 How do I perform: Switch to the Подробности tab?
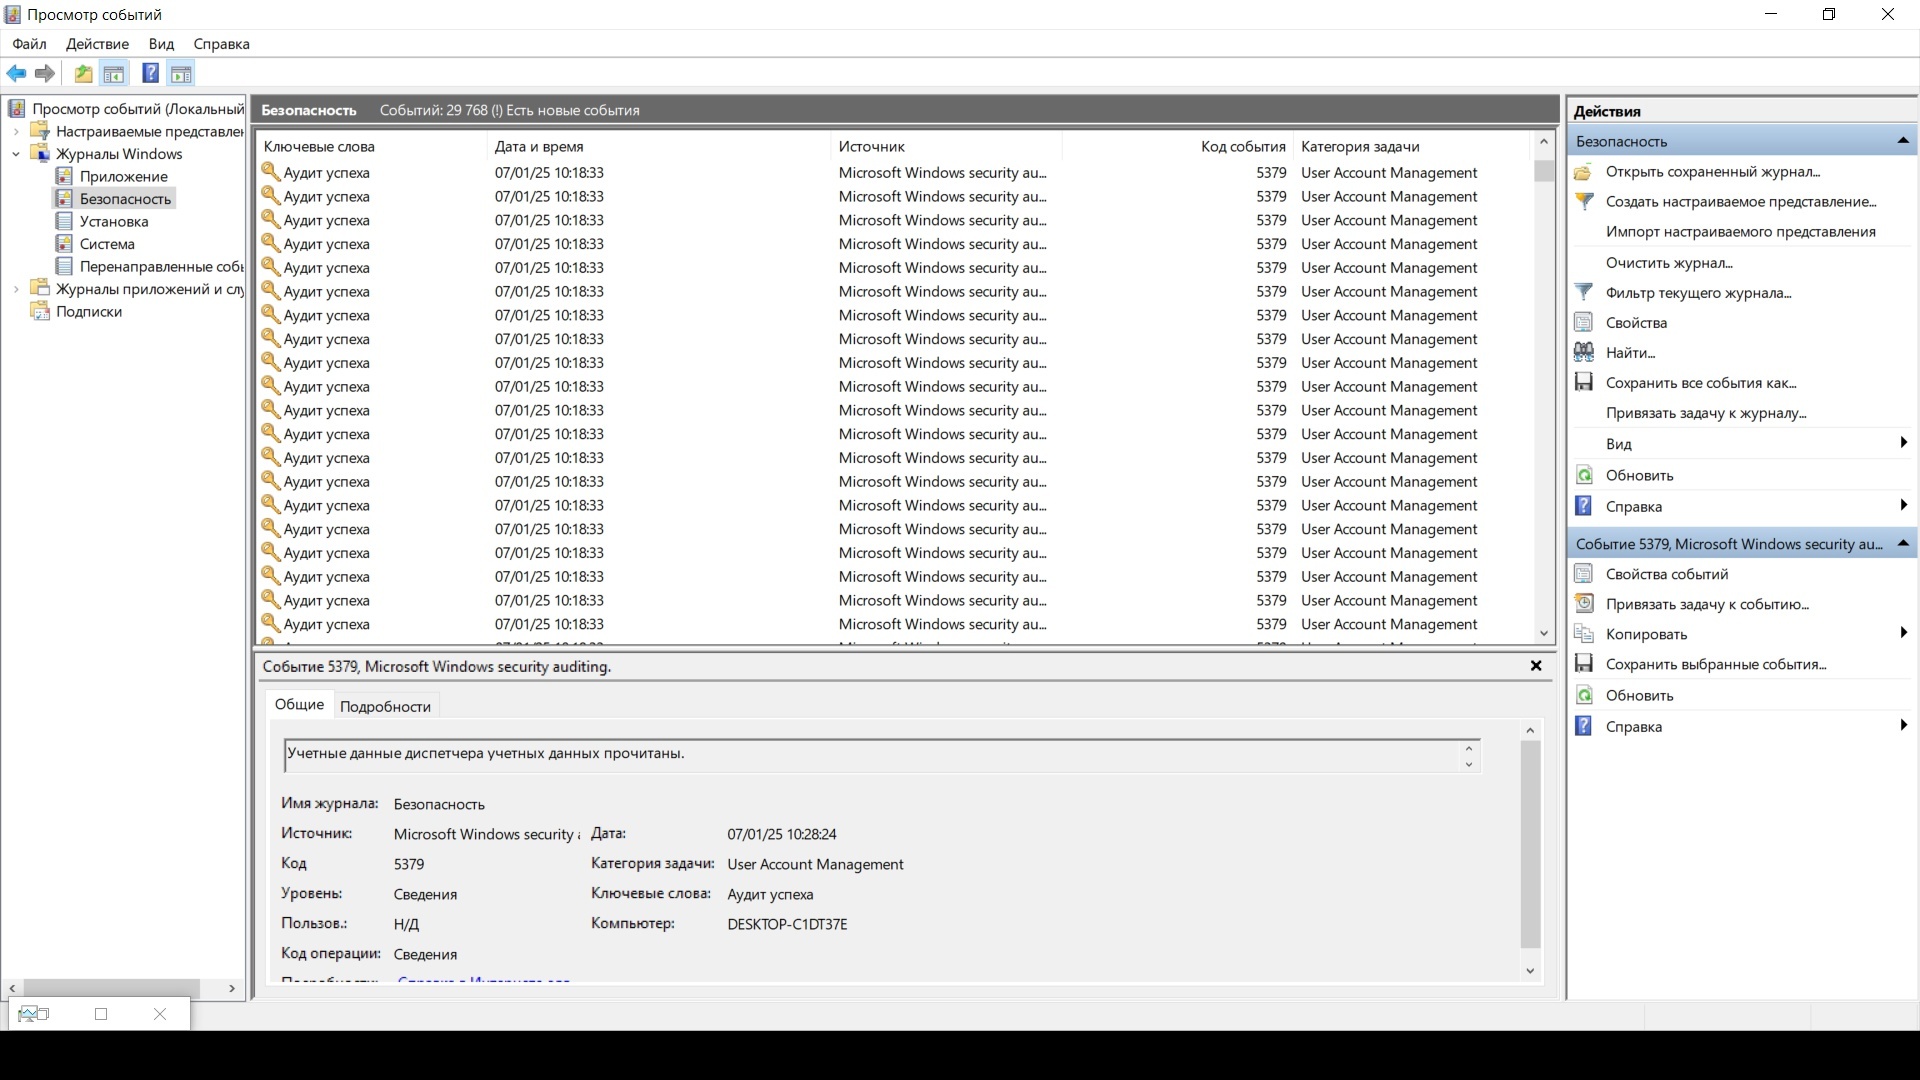pyautogui.click(x=386, y=706)
